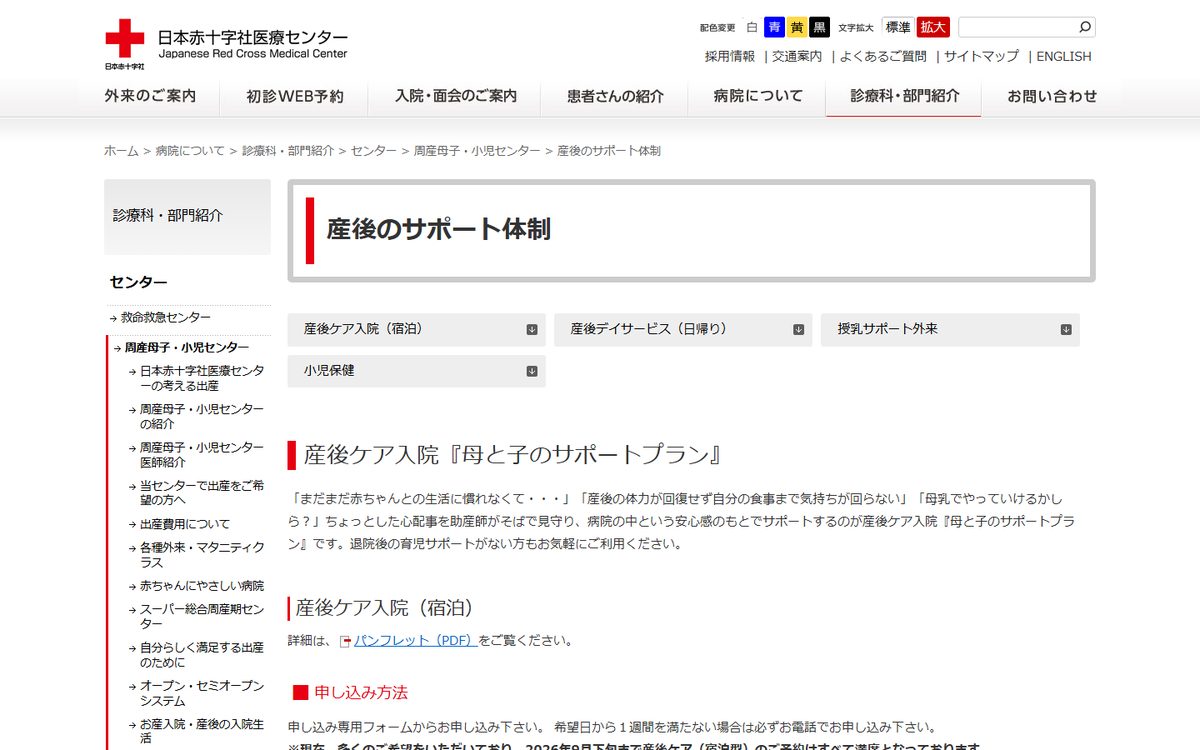1200x750 pixels.
Task: Open 交通案内 link
Action: tap(797, 56)
